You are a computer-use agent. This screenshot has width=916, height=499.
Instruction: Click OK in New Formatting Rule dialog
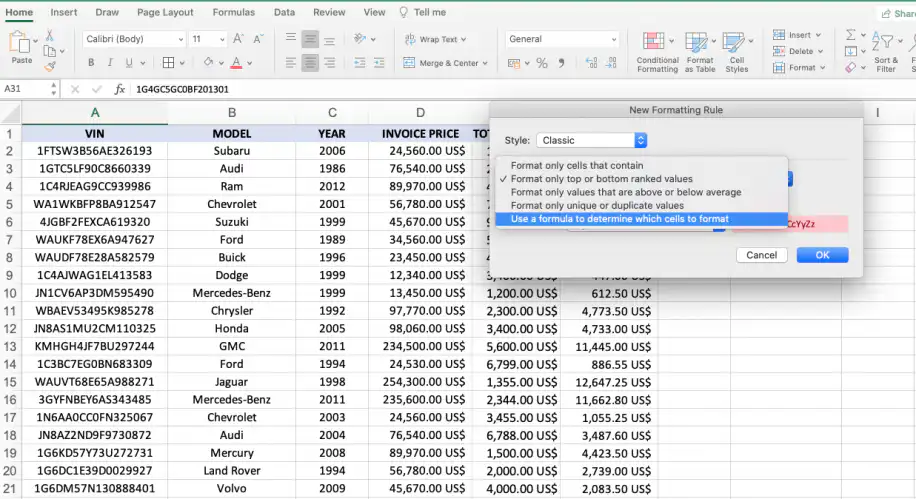822,255
